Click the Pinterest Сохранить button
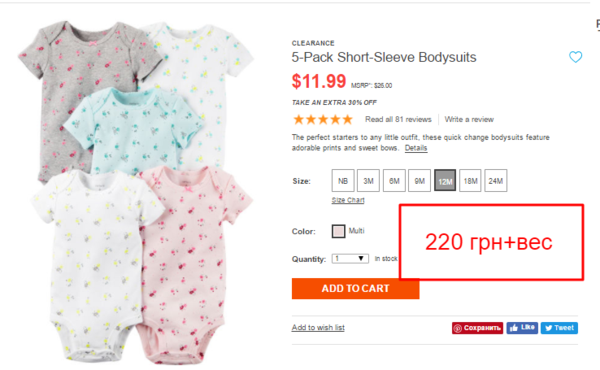 (x=477, y=328)
